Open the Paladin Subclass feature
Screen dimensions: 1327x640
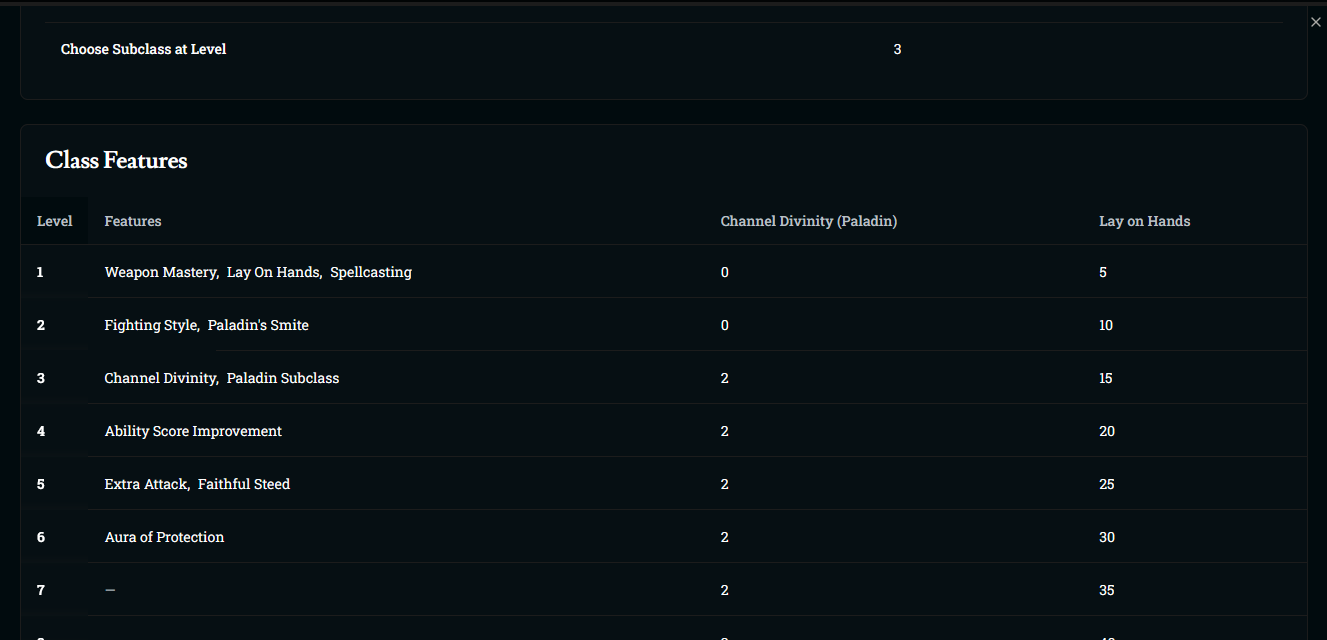(x=283, y=378)
